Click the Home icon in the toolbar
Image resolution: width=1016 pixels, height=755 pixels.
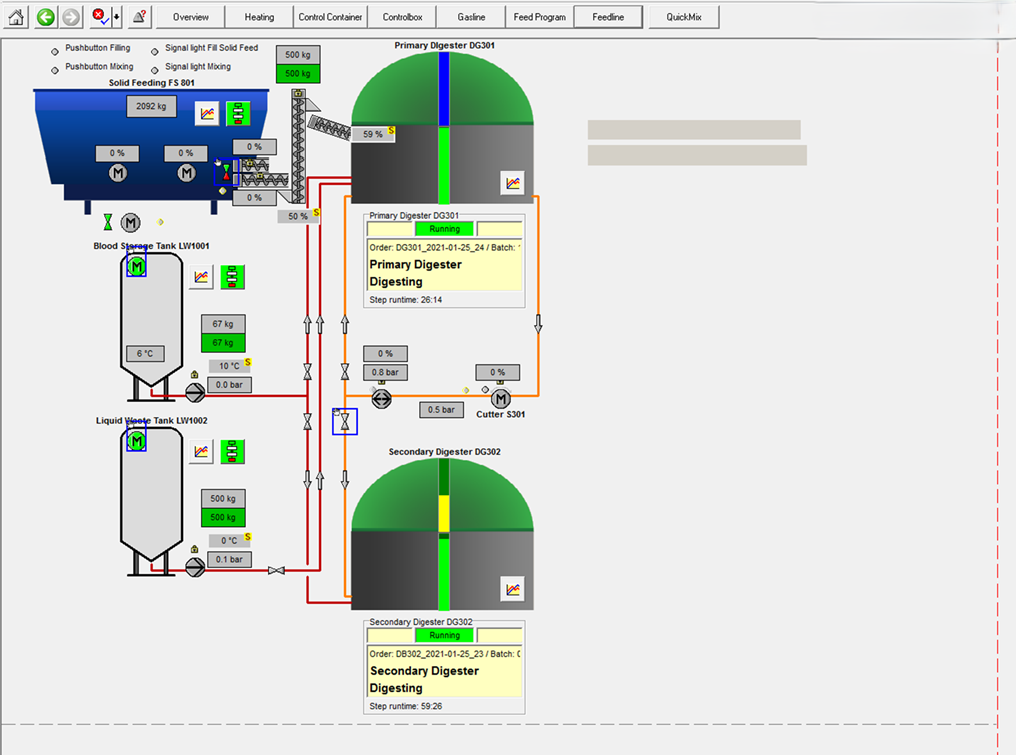click(x=16, y=17)
